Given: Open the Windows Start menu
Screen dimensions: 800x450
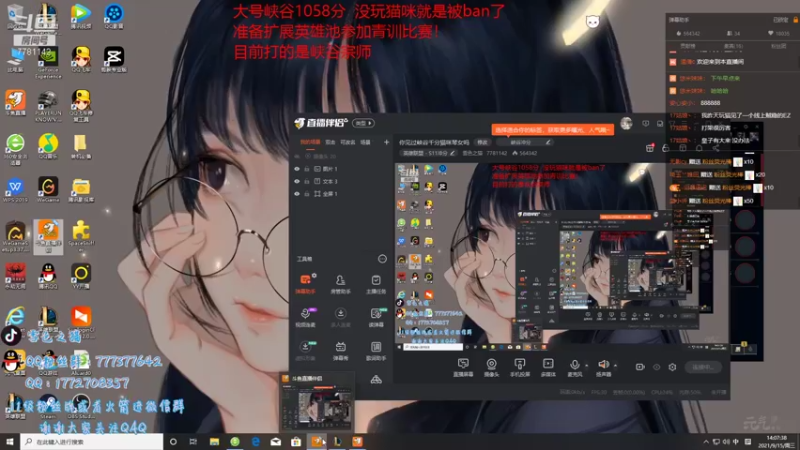Looking at the screenshot, I should [x=10, y=442].
